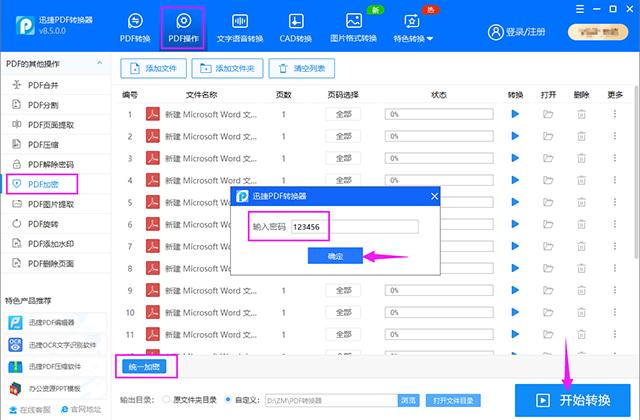640x420 pixels.
Task: Select PDF加密 in the sidebar
Action: click(56, 184)
